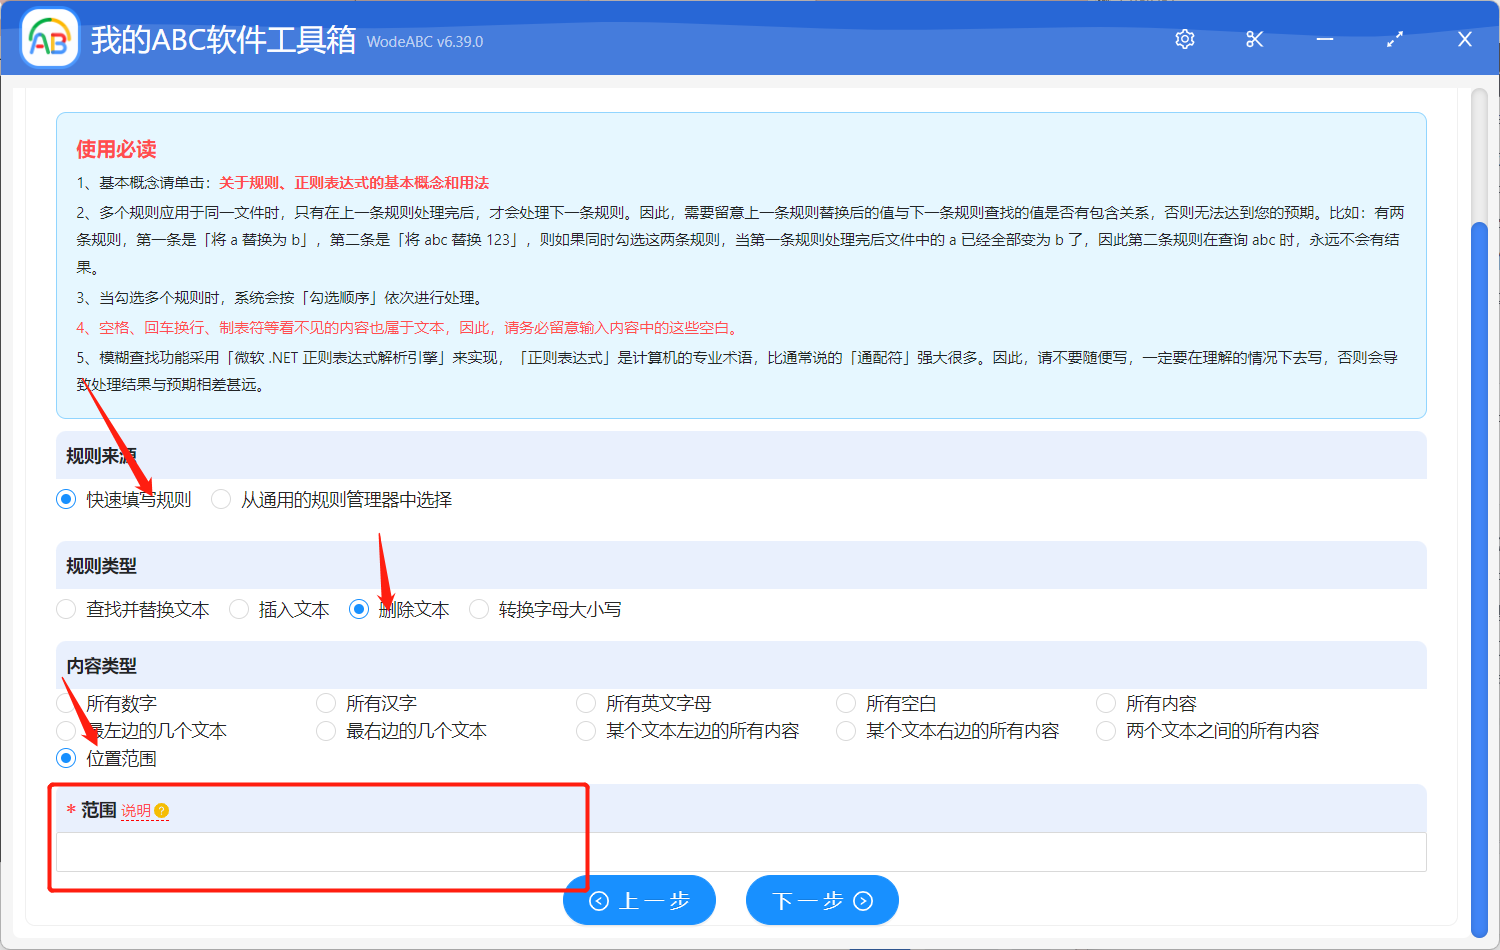
Task: Choose 转换字母大小写 rule type
Action: [x=479, y=609]
